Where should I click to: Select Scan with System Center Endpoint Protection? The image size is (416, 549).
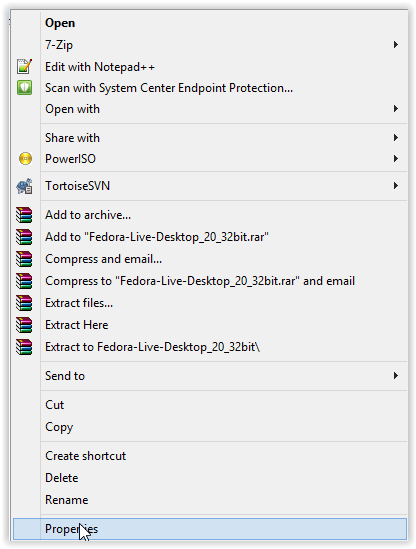pyautogui.click(x=210, y=88)
